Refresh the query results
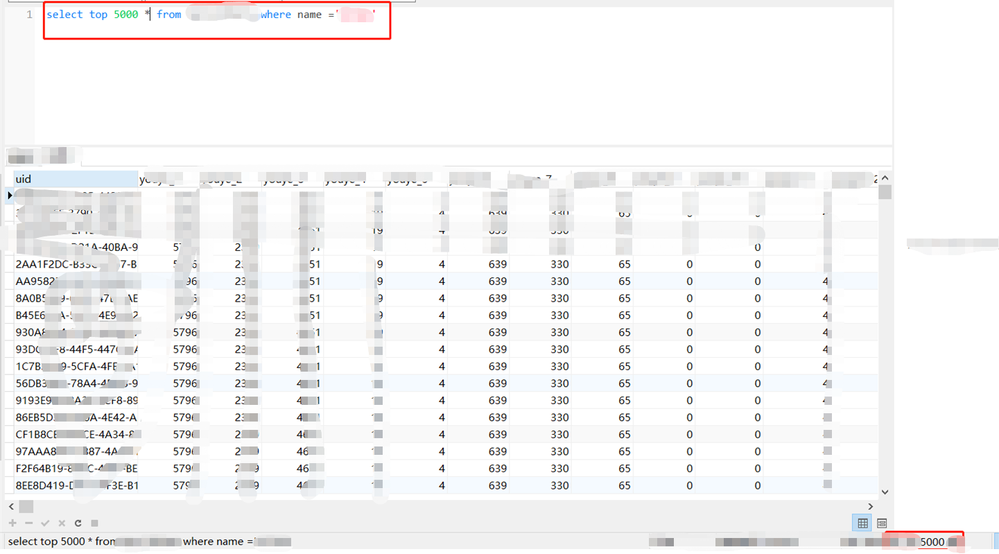Image resolution: width=999 pixels, height=554 pixels. pyautogui.click(x=78, y=523)
